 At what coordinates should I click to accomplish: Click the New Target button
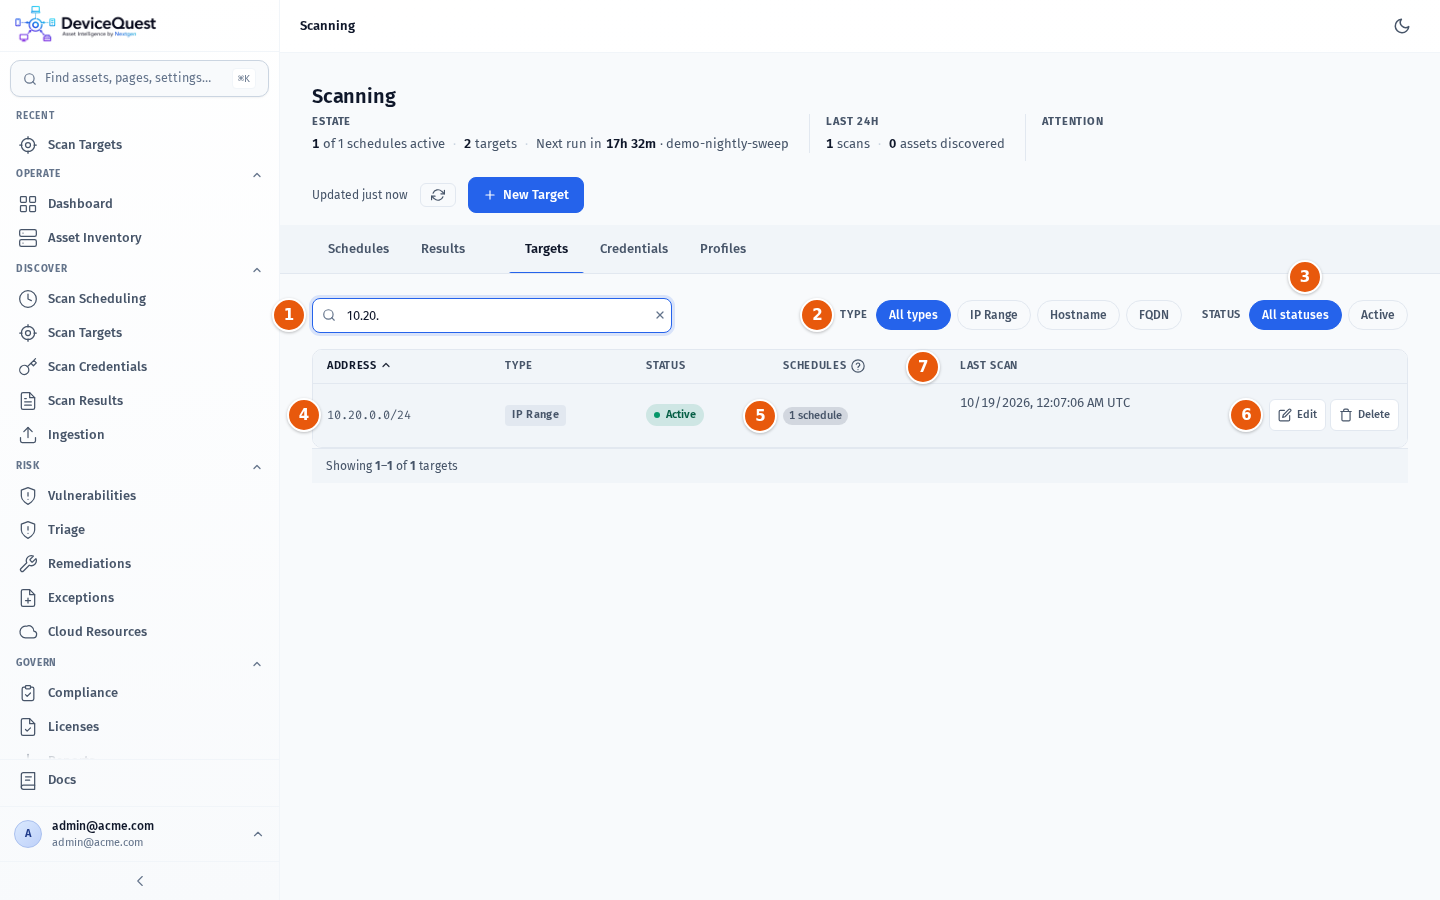coord(526,195)
